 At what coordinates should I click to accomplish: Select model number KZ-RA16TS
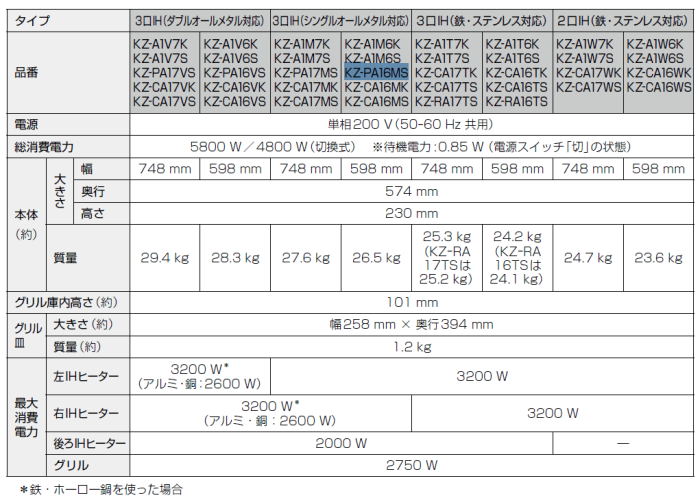(x=517, y=101)
